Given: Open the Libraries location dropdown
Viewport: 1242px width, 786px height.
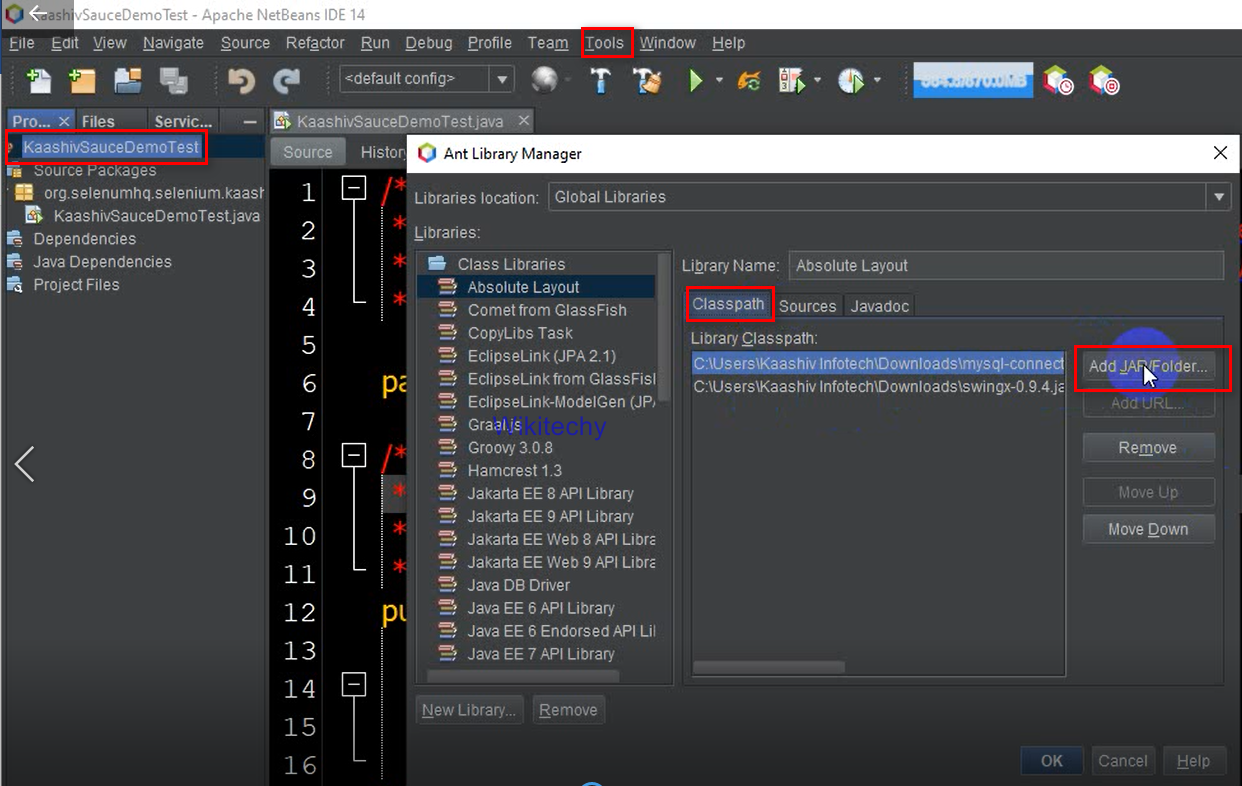Looking at the screenshot, I should pos(1218,197).
